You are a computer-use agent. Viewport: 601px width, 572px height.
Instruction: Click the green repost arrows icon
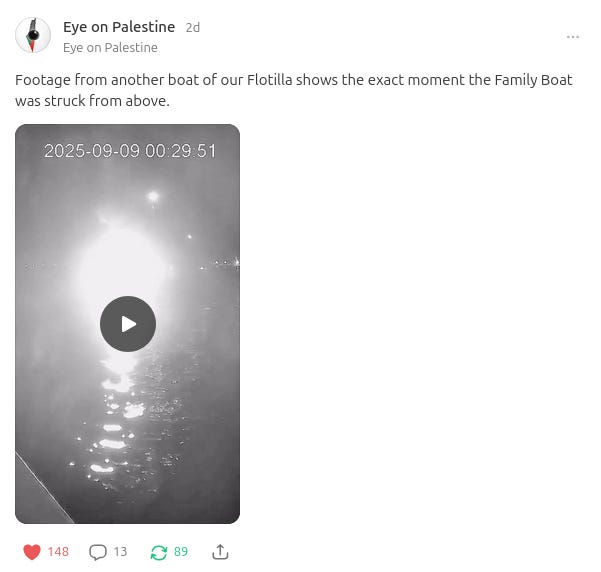coord(159,552)
